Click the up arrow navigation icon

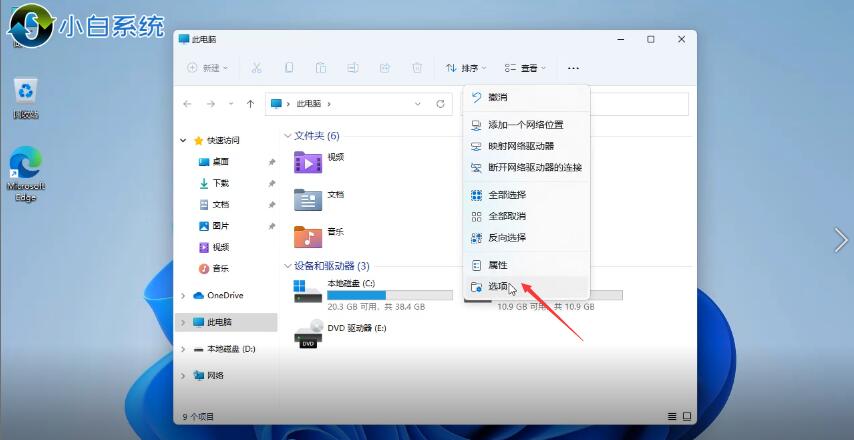coord(250,104)
